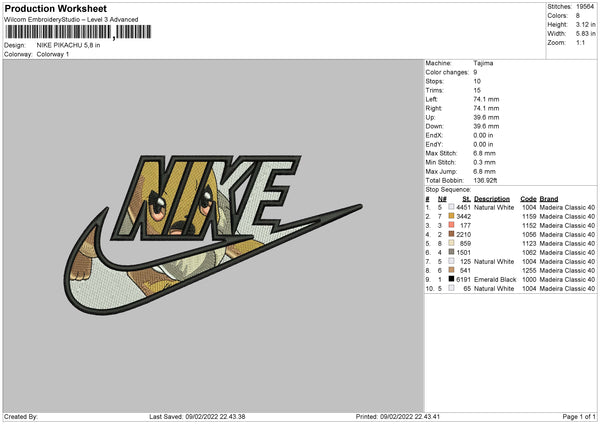Click the orange swatch for stitch count 3442
Image resolution: width=600 pixels, height=424 pixels.
[x=451, y=216]
